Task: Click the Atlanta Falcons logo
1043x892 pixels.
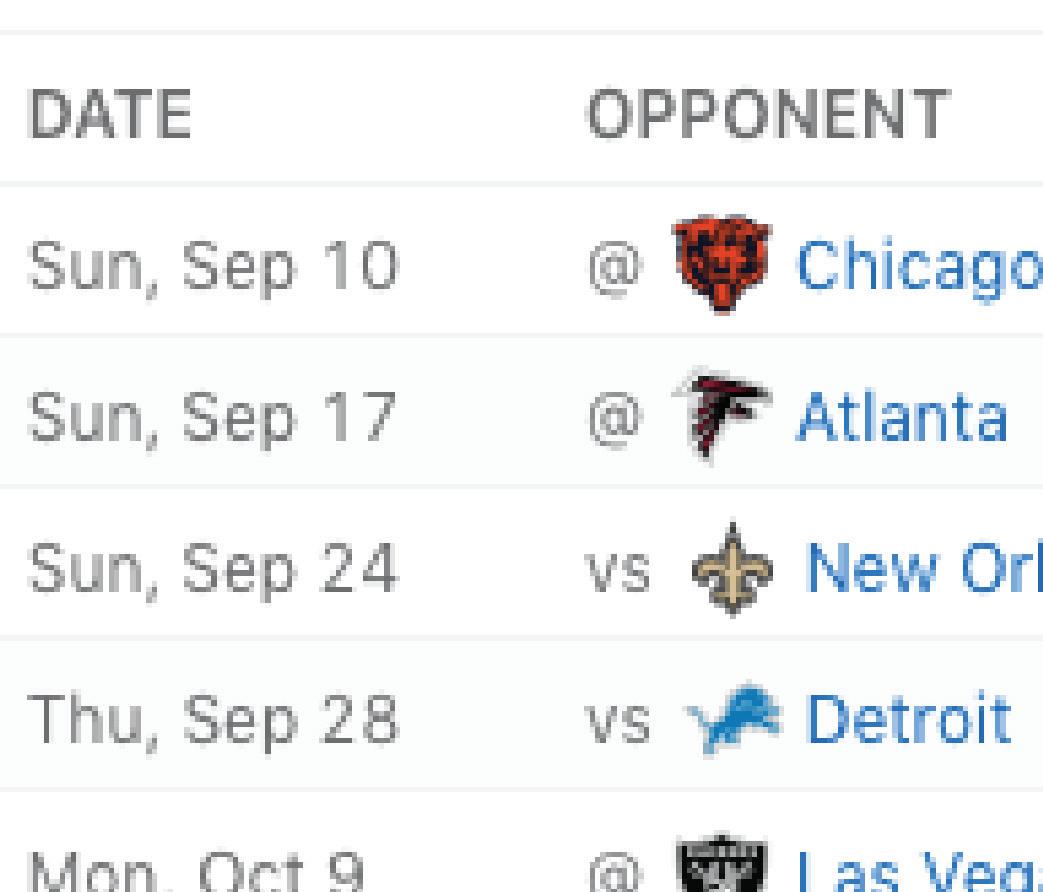Action: pos(722,415)
